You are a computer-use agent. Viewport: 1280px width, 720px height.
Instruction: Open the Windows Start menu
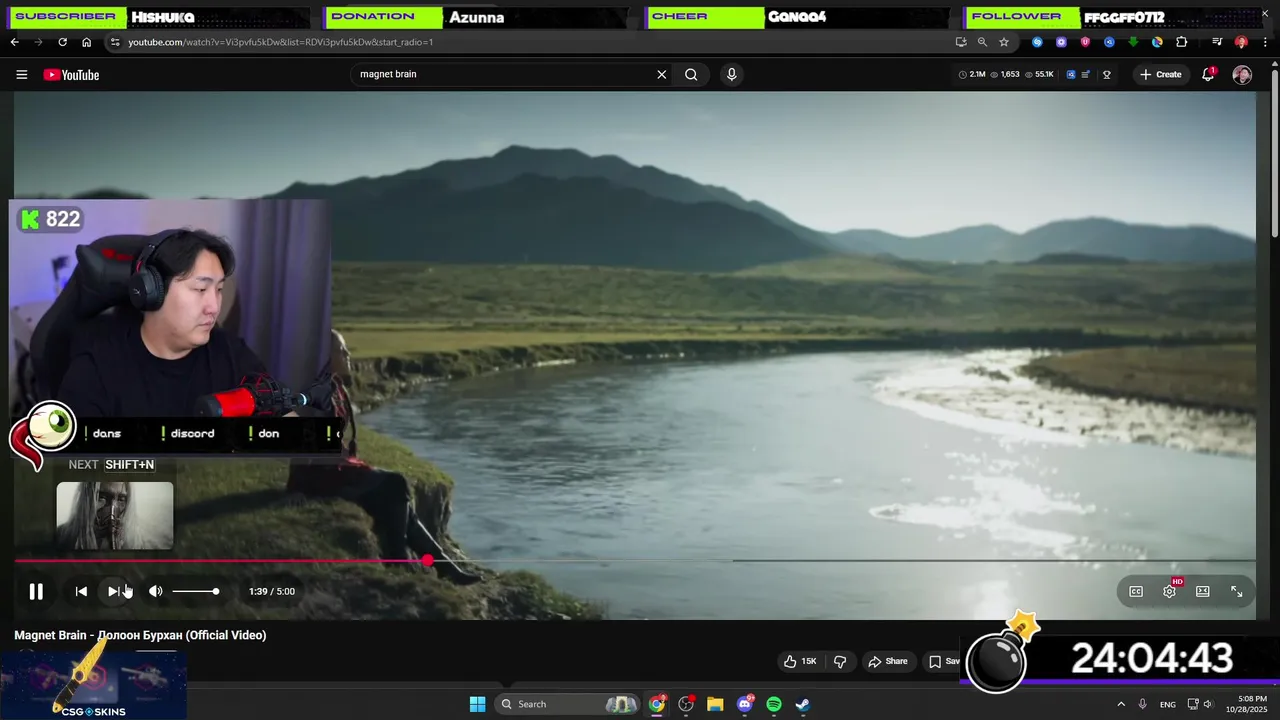click(x=477, y=704)
